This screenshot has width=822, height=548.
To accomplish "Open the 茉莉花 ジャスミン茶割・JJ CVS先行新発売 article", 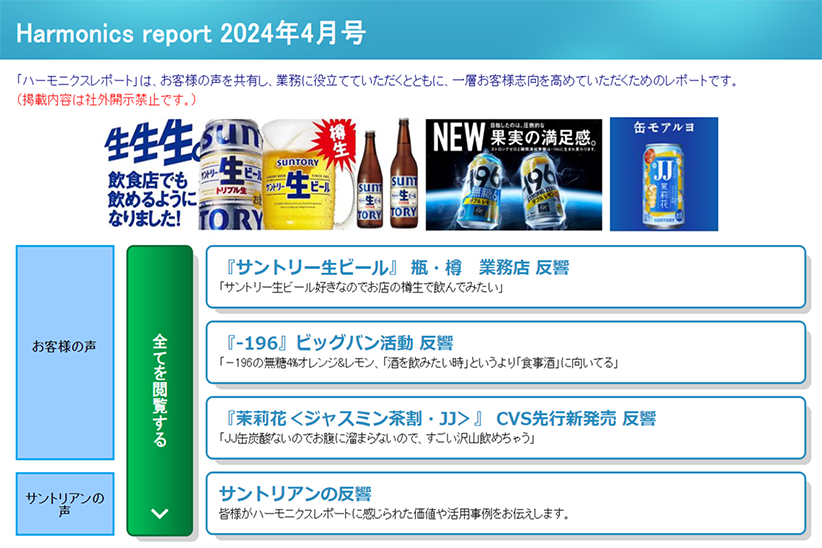I will coord(505,428).
